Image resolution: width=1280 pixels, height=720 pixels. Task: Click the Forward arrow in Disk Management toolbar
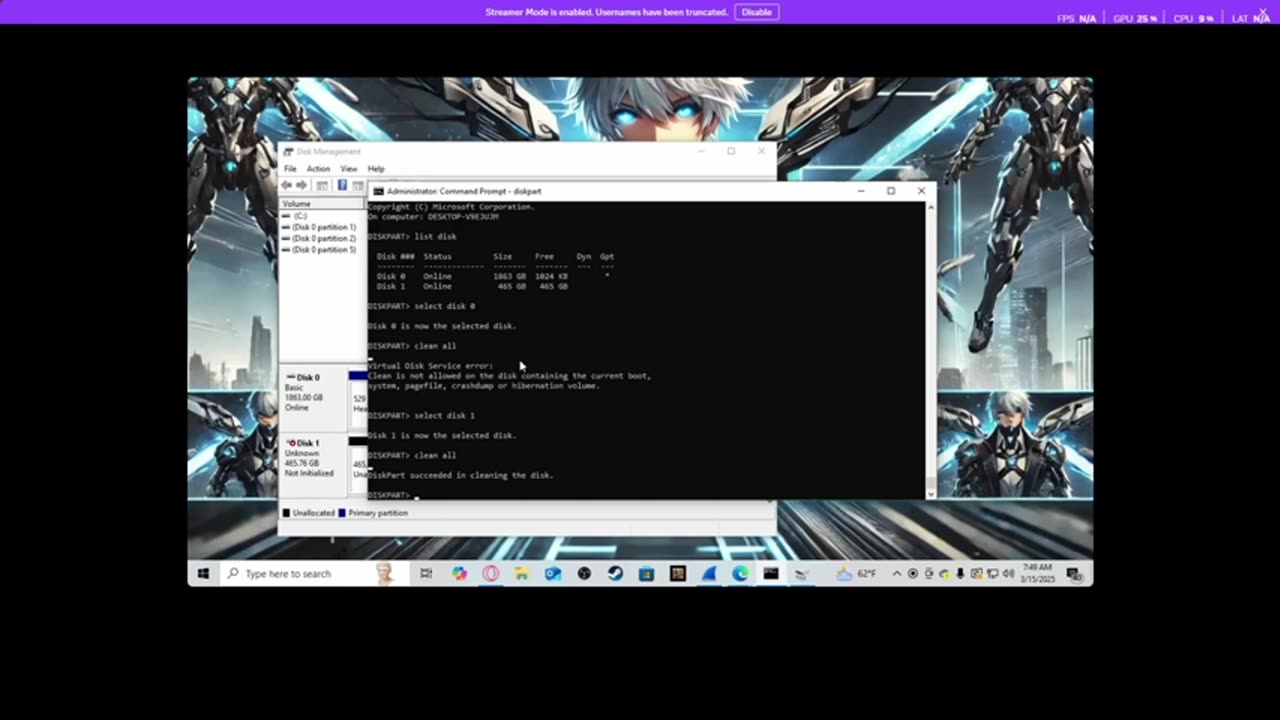coord(302,185)
